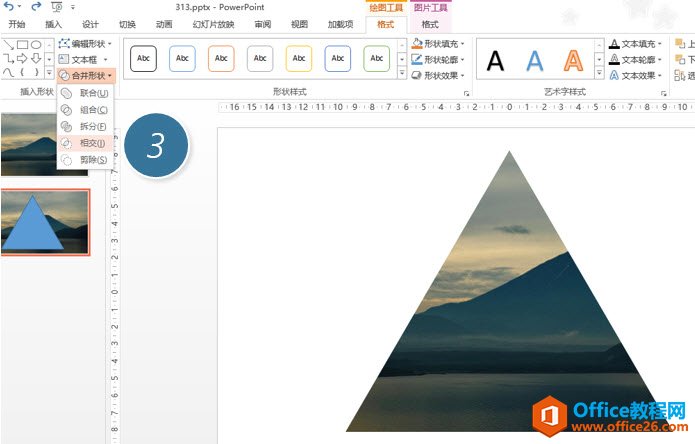Image resolution: width=695 pixels, height=444 pixels.
Task: Select the rectangle shape in shapes gallery
Action: [x=21, y=44]
